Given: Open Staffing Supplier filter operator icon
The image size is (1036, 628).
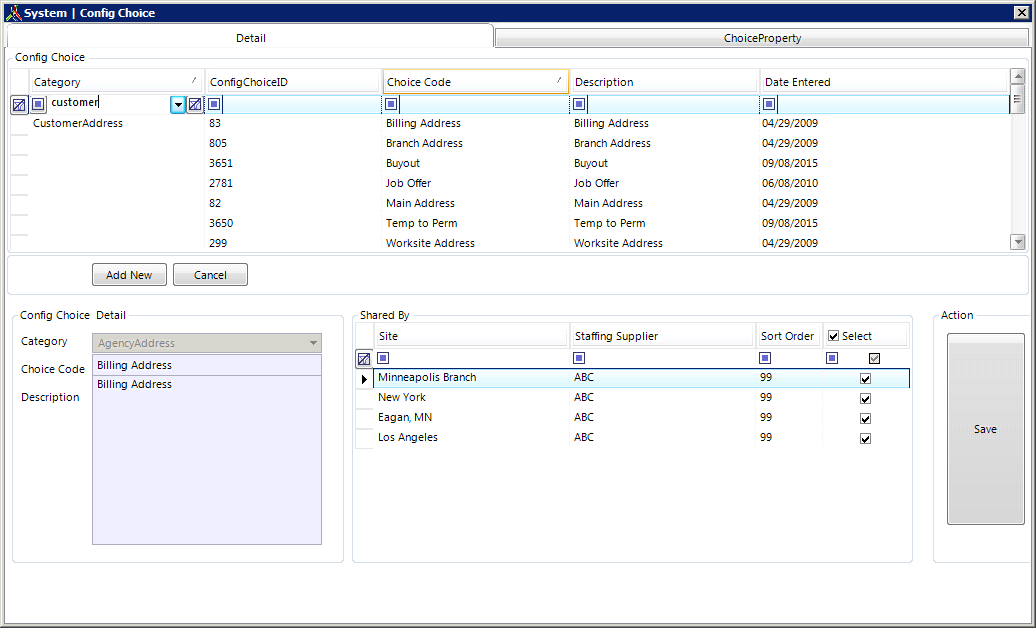Looking at the screenshot, I should (x=579, y=358).
